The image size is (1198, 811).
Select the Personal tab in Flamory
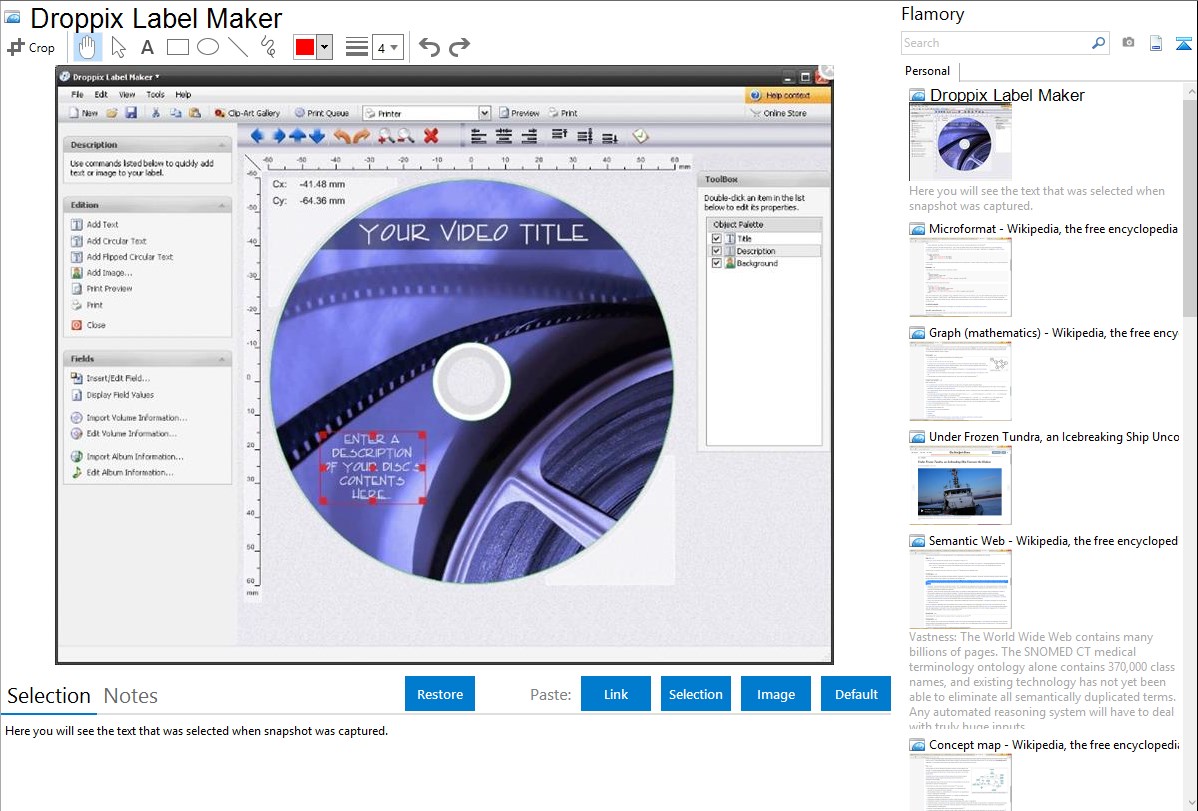click(928, 71)
